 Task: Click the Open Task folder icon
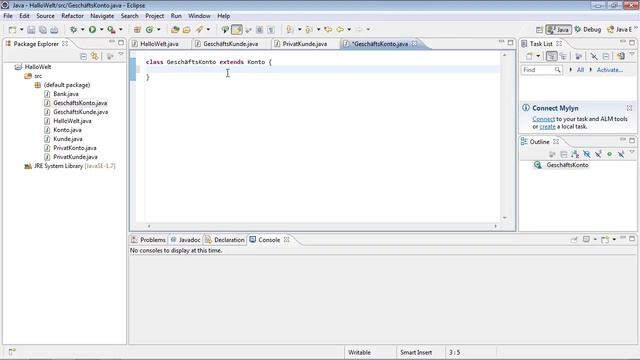coord(187,30)
